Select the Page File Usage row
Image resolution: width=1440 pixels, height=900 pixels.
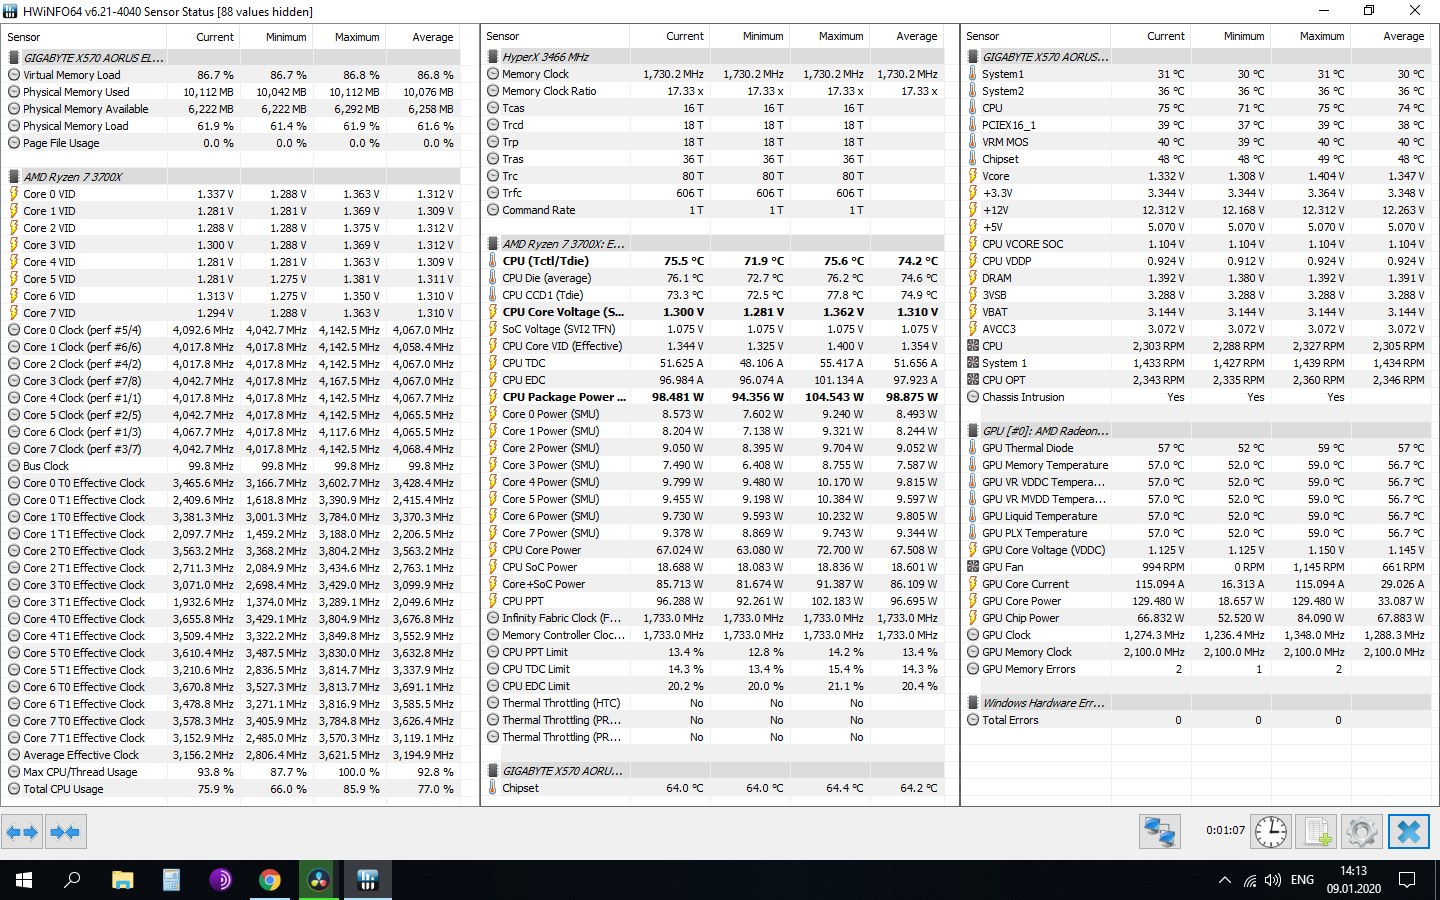(x=231, y=143)
